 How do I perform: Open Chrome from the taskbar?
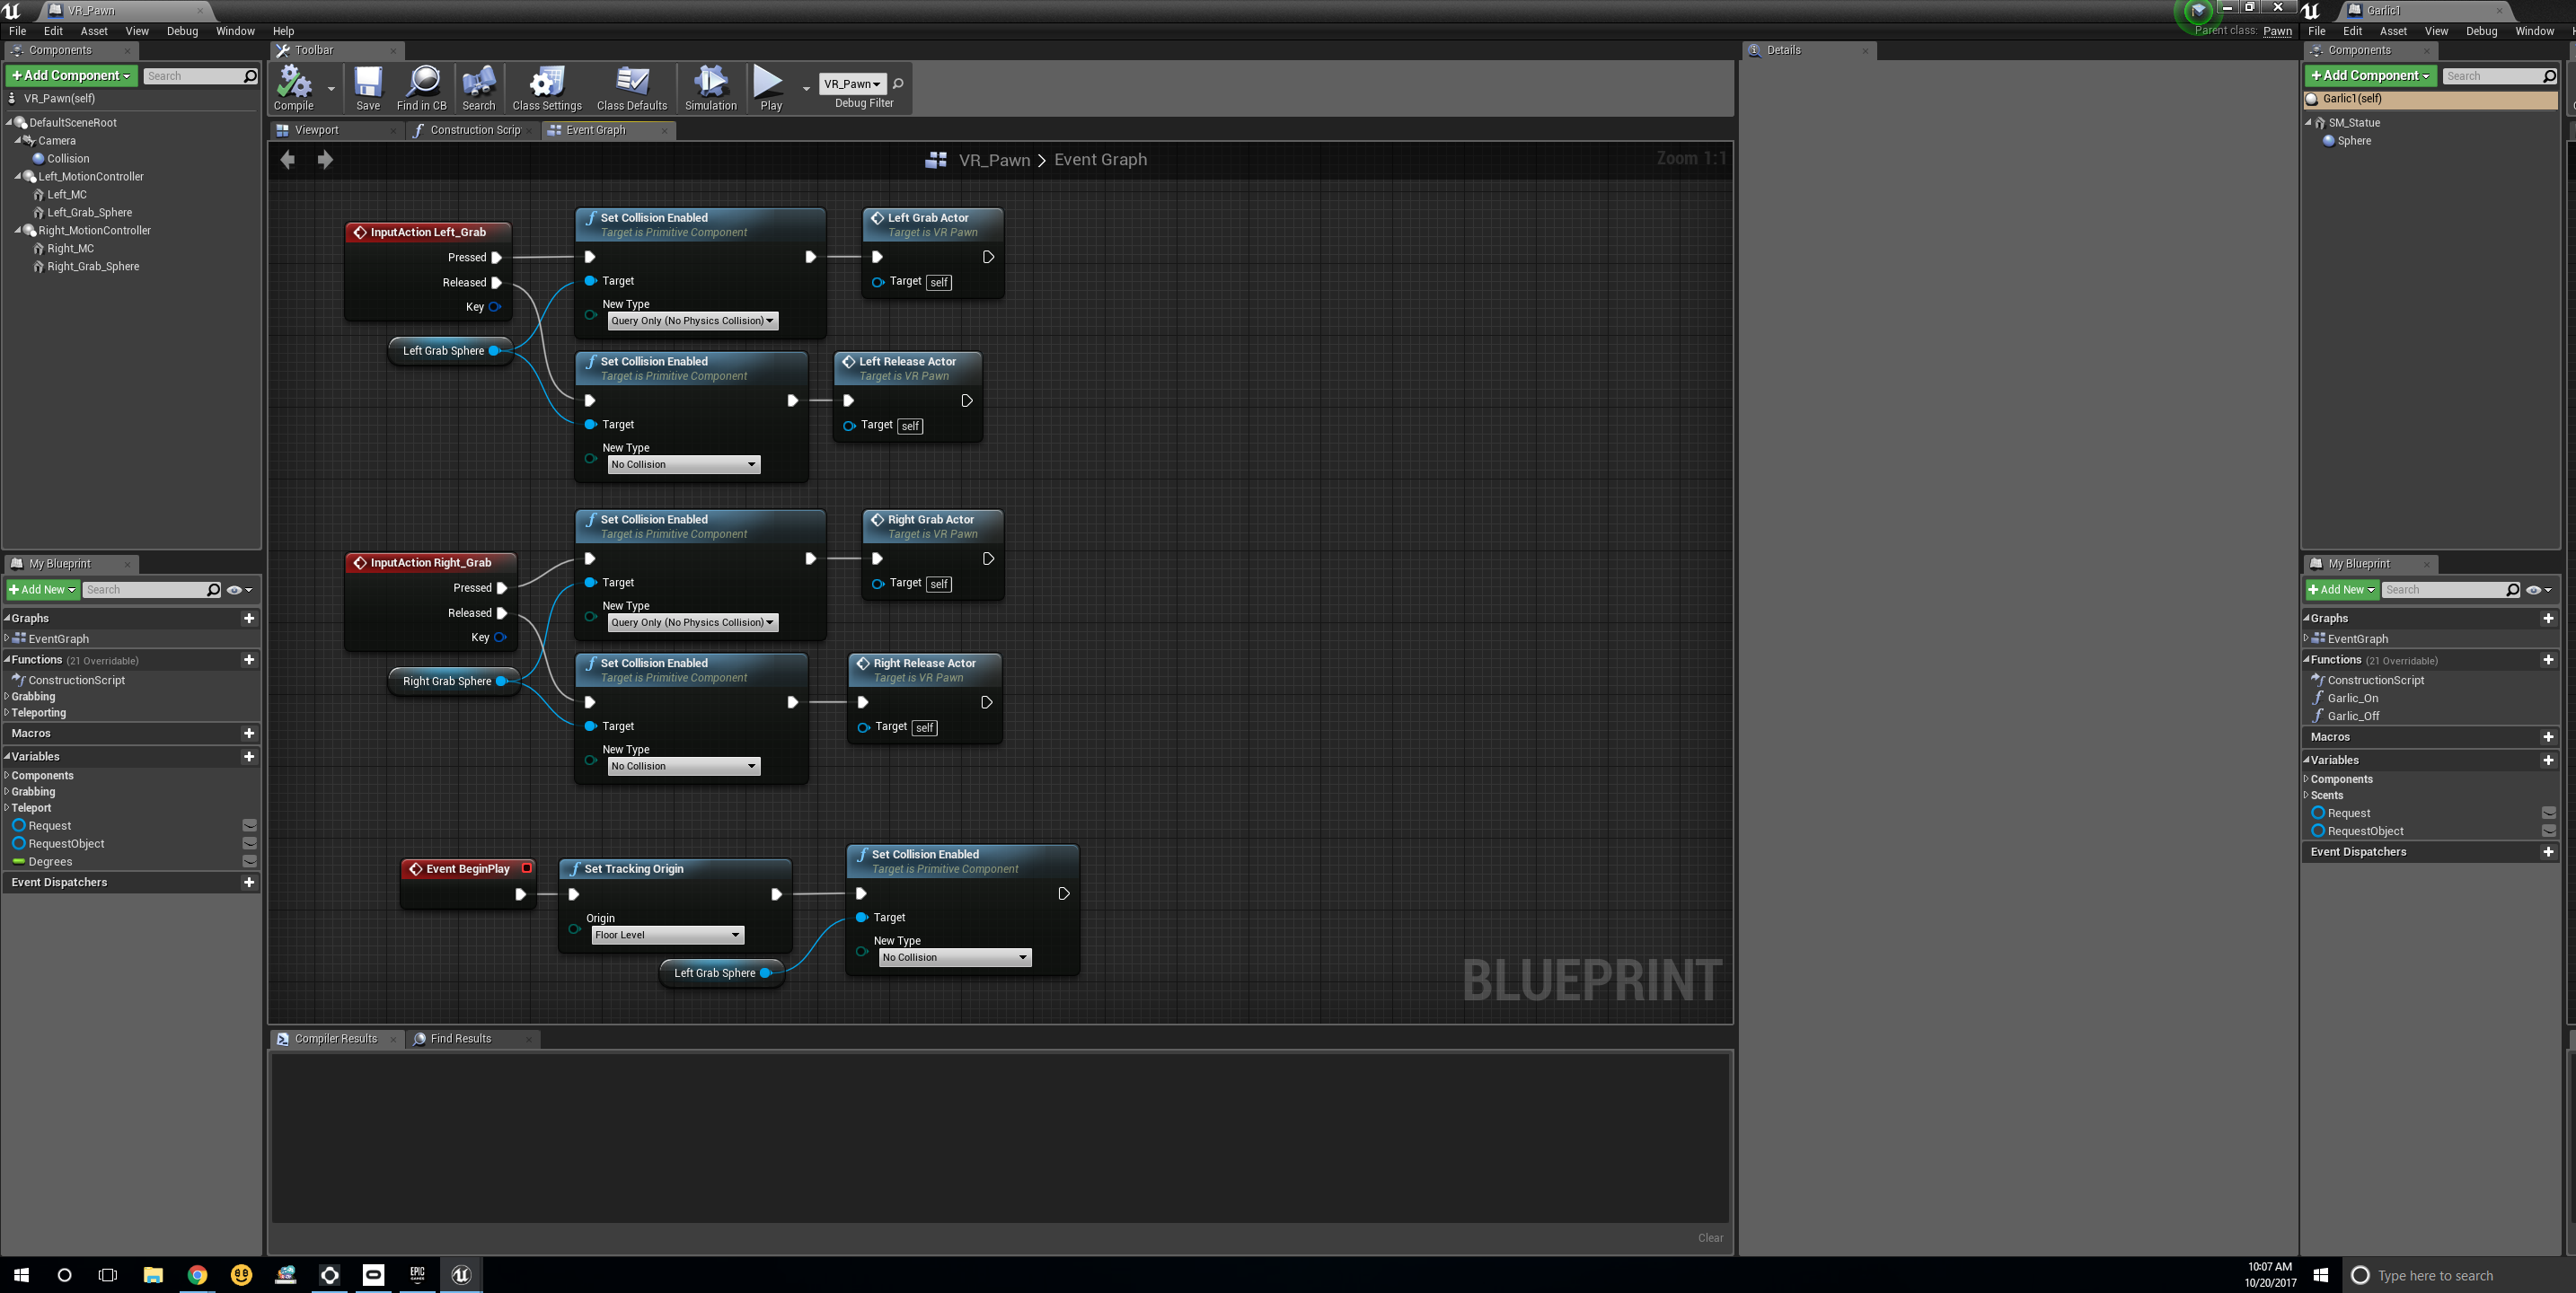[197, 1274]
